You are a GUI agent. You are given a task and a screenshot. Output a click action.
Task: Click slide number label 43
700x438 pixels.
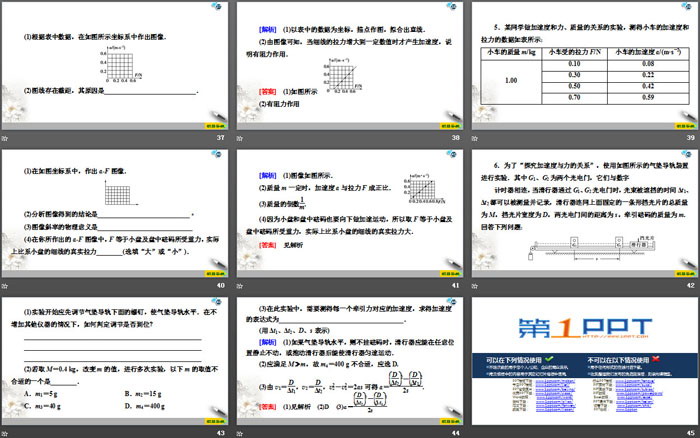pos(221,433)
